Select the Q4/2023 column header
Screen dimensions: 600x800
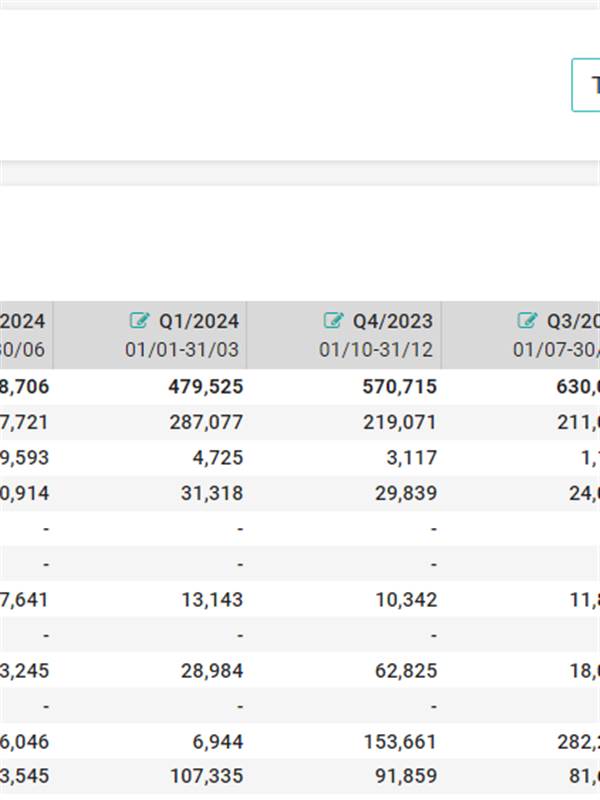pos(344,335)
